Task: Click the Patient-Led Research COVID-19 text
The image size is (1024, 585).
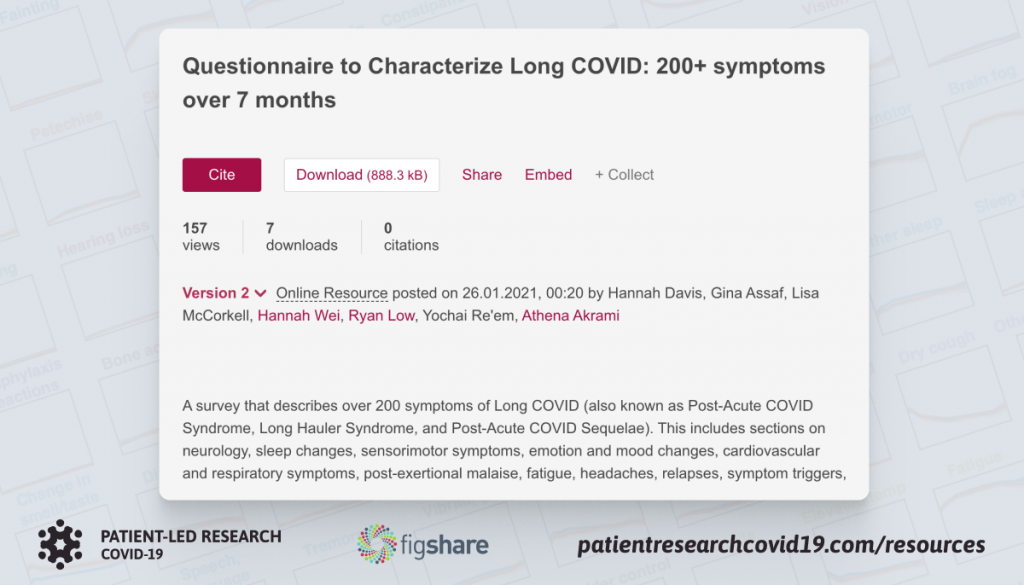Action: 191,545
